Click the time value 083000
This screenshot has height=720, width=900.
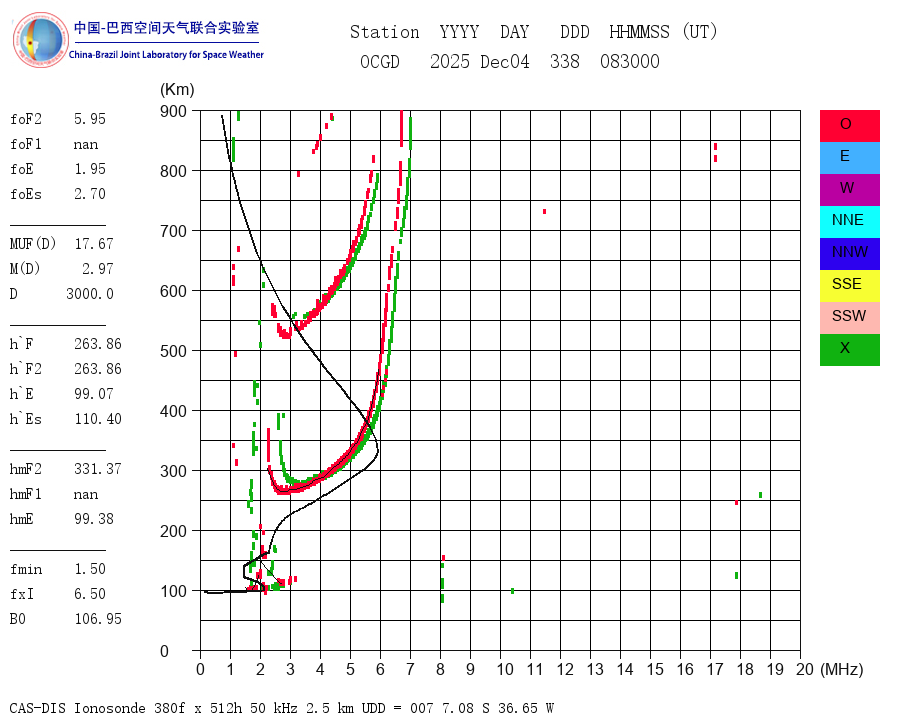click(x=630, y=61)
